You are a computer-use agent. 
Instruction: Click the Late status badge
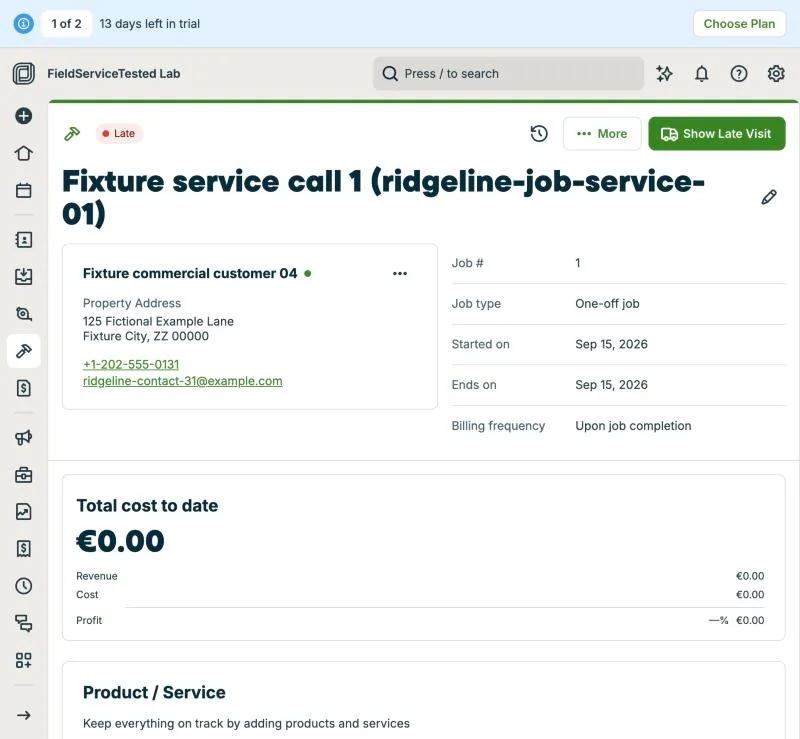tap(119, 134)
